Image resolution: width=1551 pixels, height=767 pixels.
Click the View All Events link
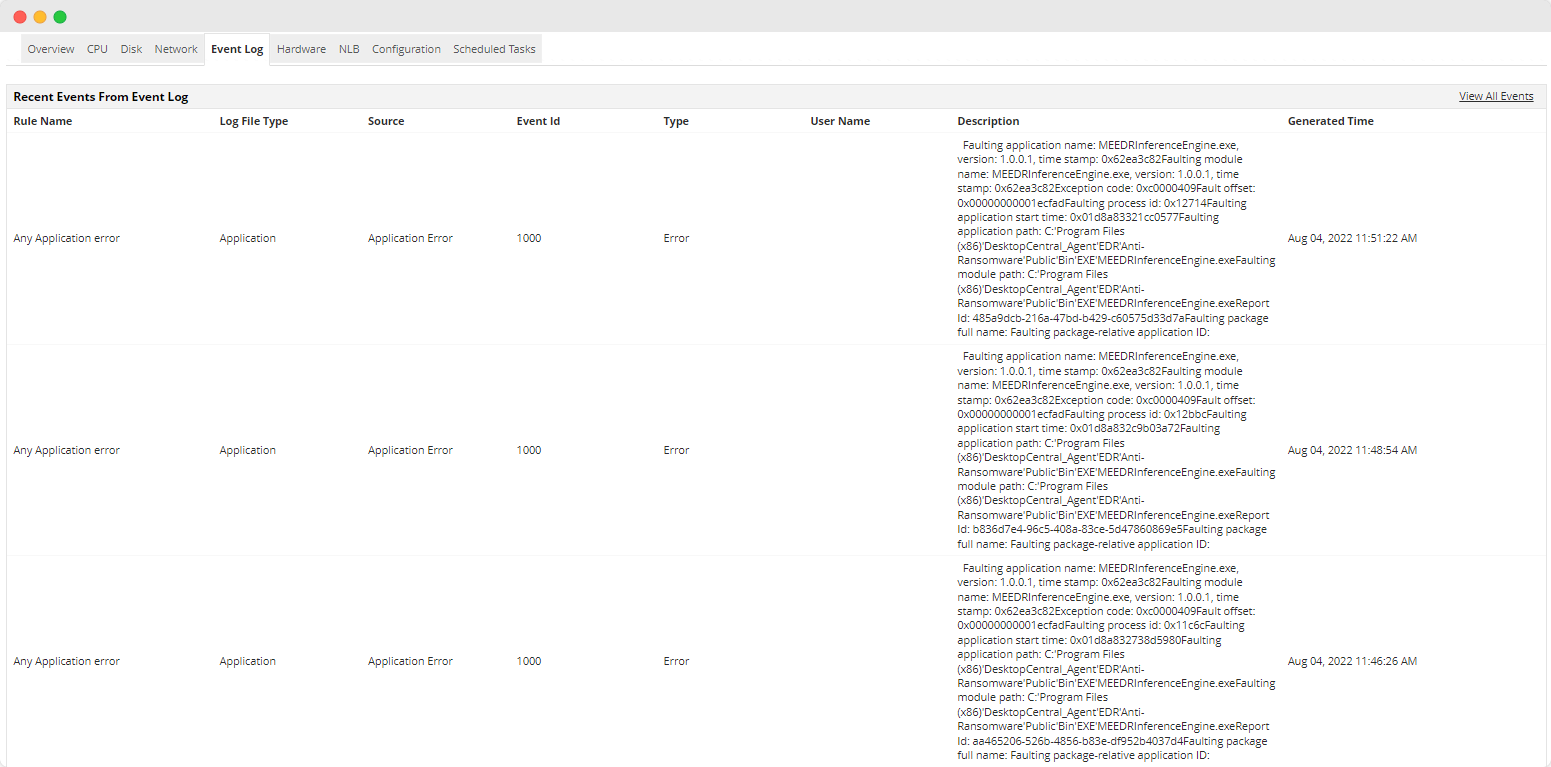(x=1495, y=95)
